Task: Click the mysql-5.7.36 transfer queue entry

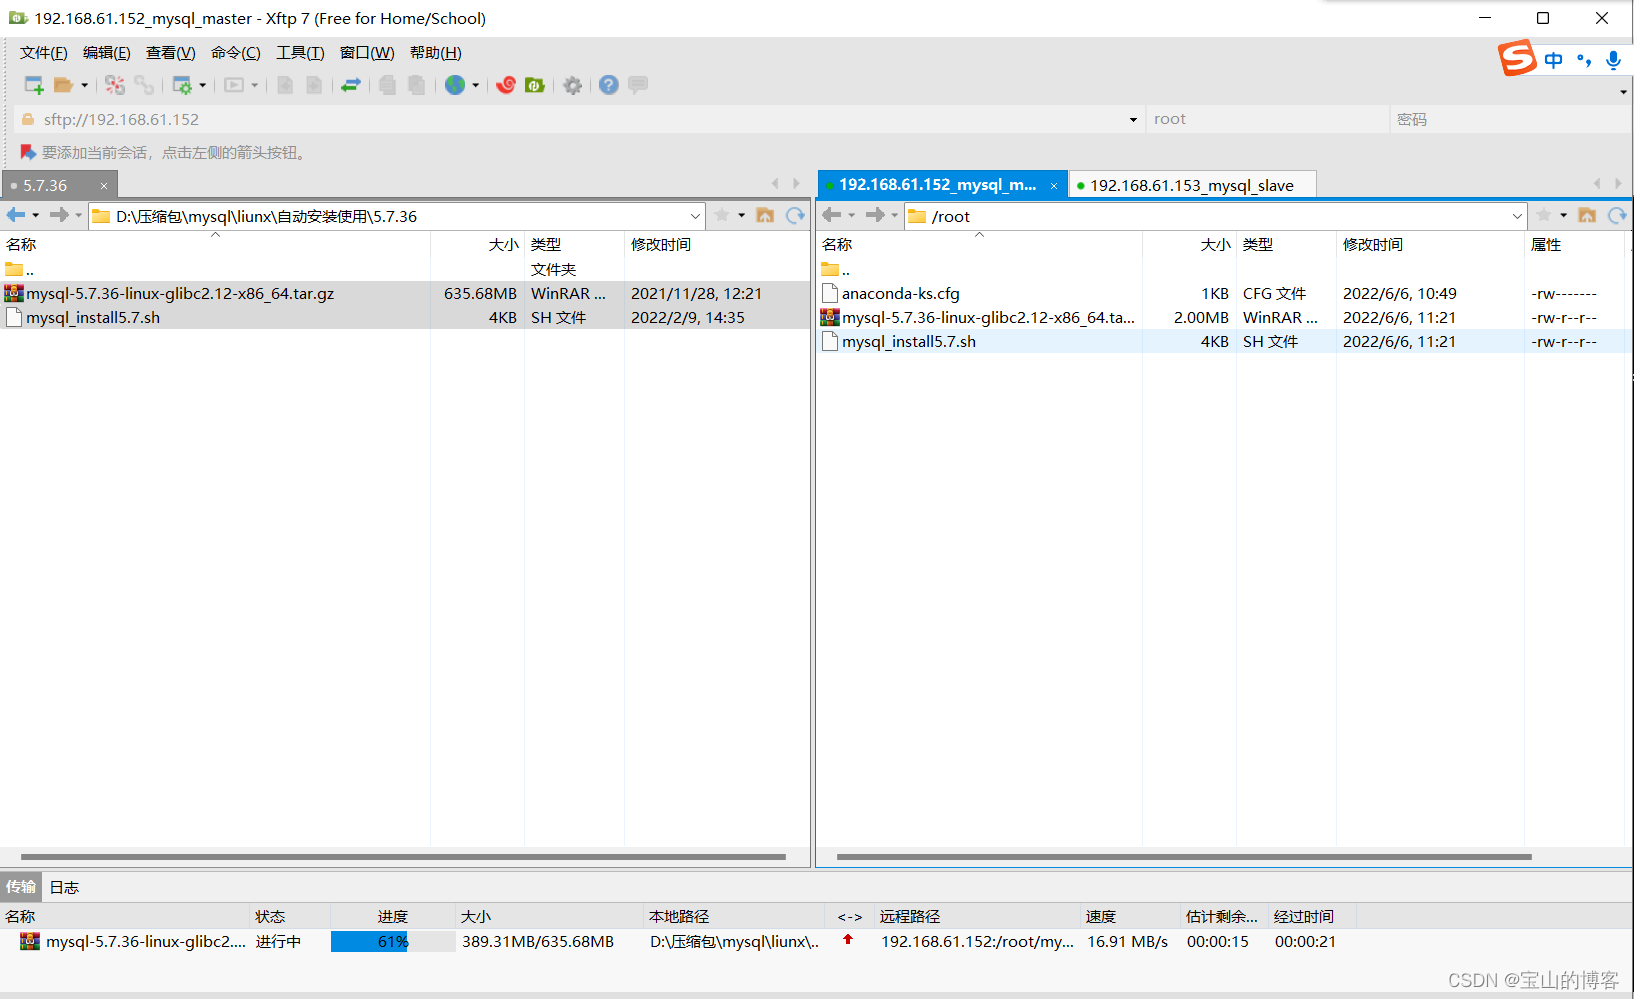Action: coord(146,941)
